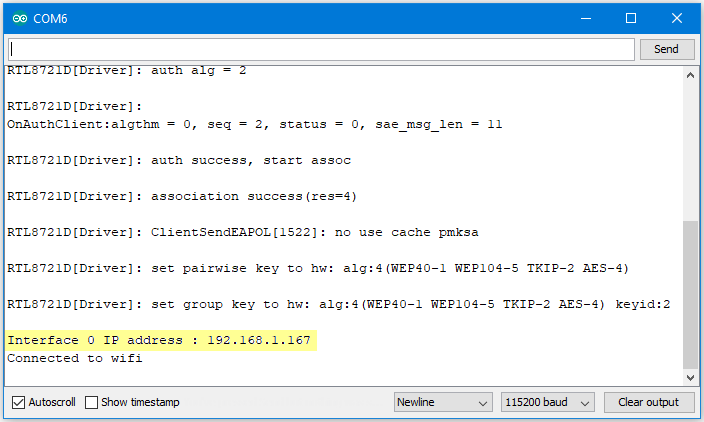
Task: Click the baud rate dropdown arrow
Action: [x=585, y=403]
